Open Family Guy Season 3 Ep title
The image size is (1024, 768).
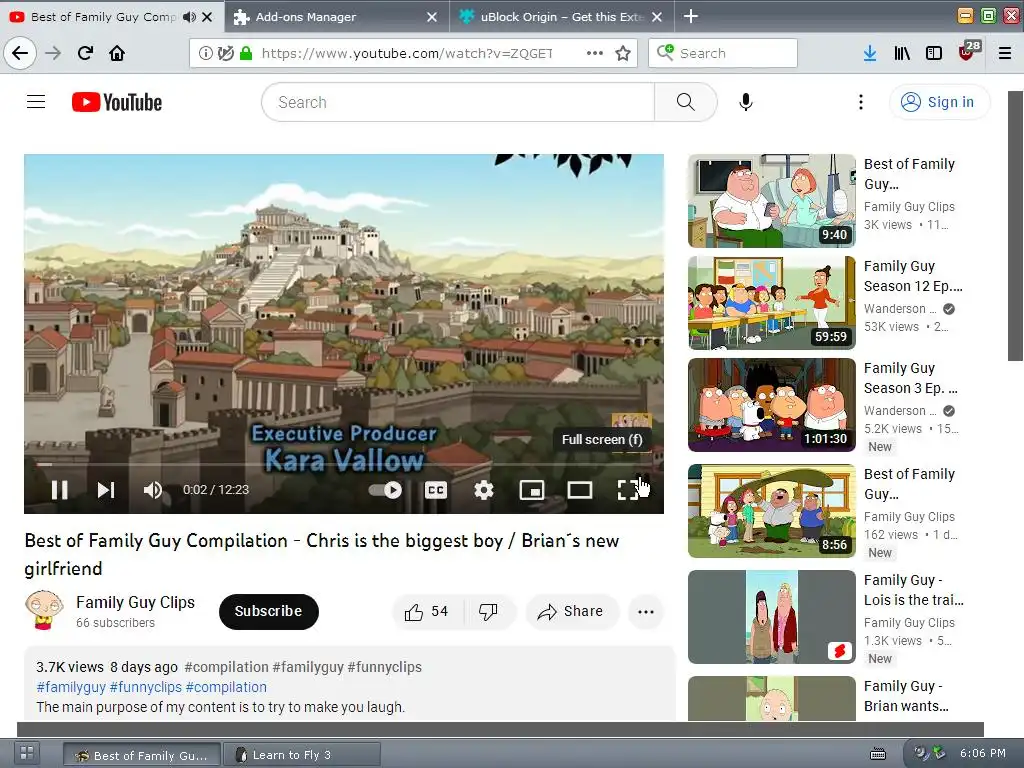pyautogui.click(x=910, y=378)
